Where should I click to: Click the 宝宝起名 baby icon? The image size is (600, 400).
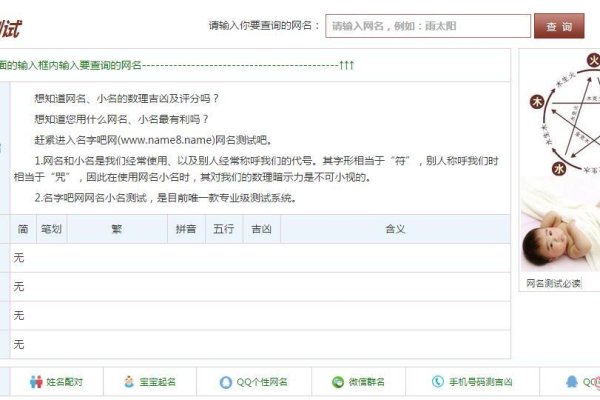tap(129, 382)
